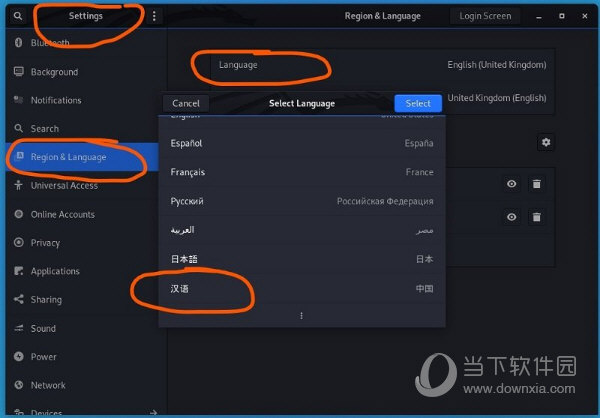Delete first input source with trash icon
The image size is (600, 418).
point(536,184)
